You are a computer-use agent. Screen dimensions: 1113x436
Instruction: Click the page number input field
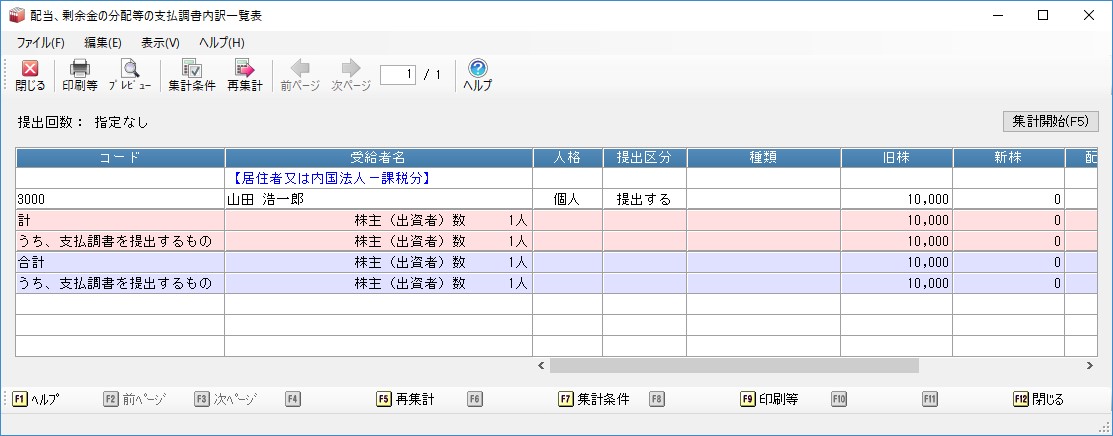point(397,75)
